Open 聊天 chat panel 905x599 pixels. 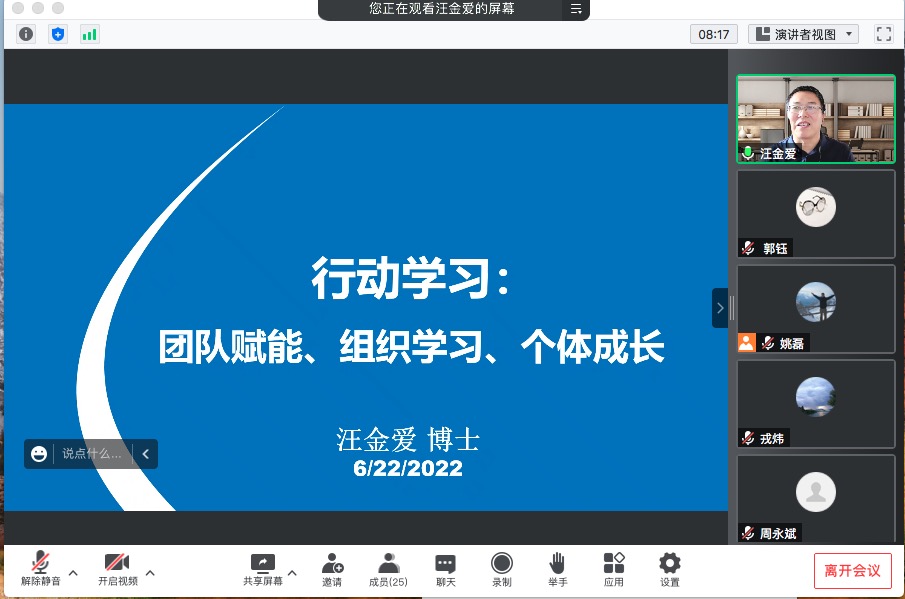point(445,570)
